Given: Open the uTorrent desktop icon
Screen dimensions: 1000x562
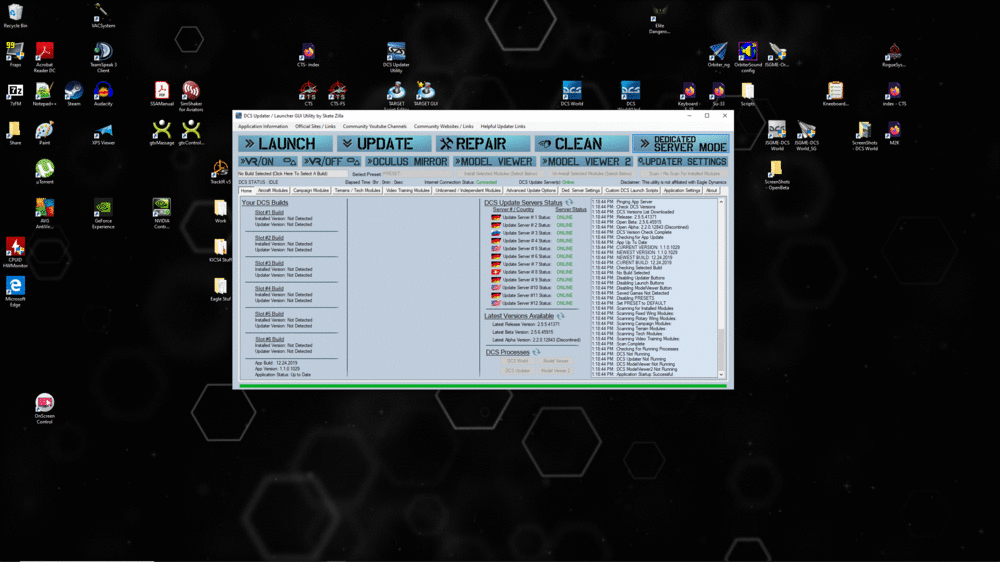Looking at the screenshot, I should click(44, 172).
